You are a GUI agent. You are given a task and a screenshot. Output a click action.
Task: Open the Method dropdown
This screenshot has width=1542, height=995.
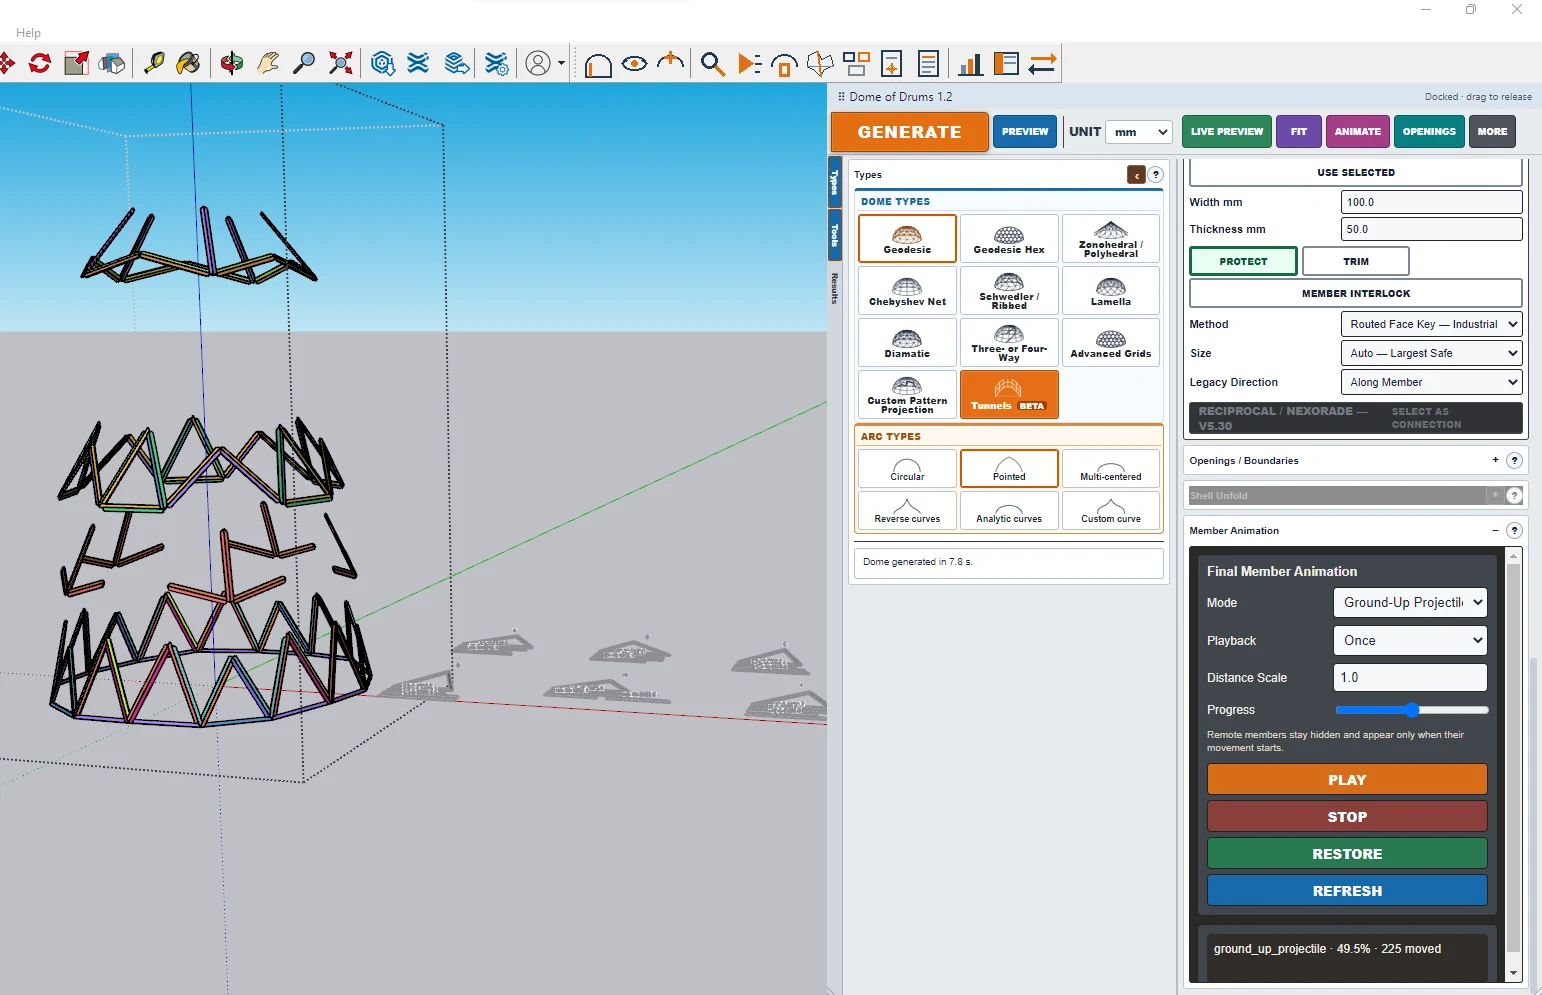pos(1431,324)
